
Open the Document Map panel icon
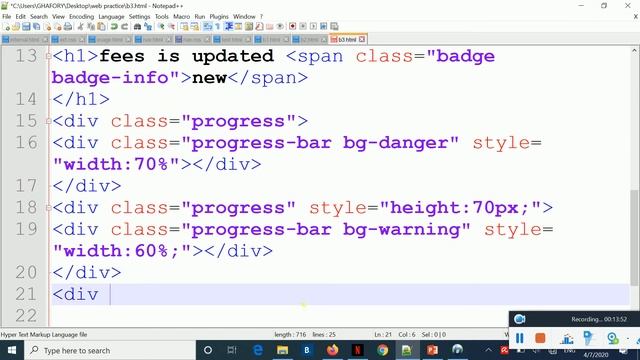coord(249,27)
